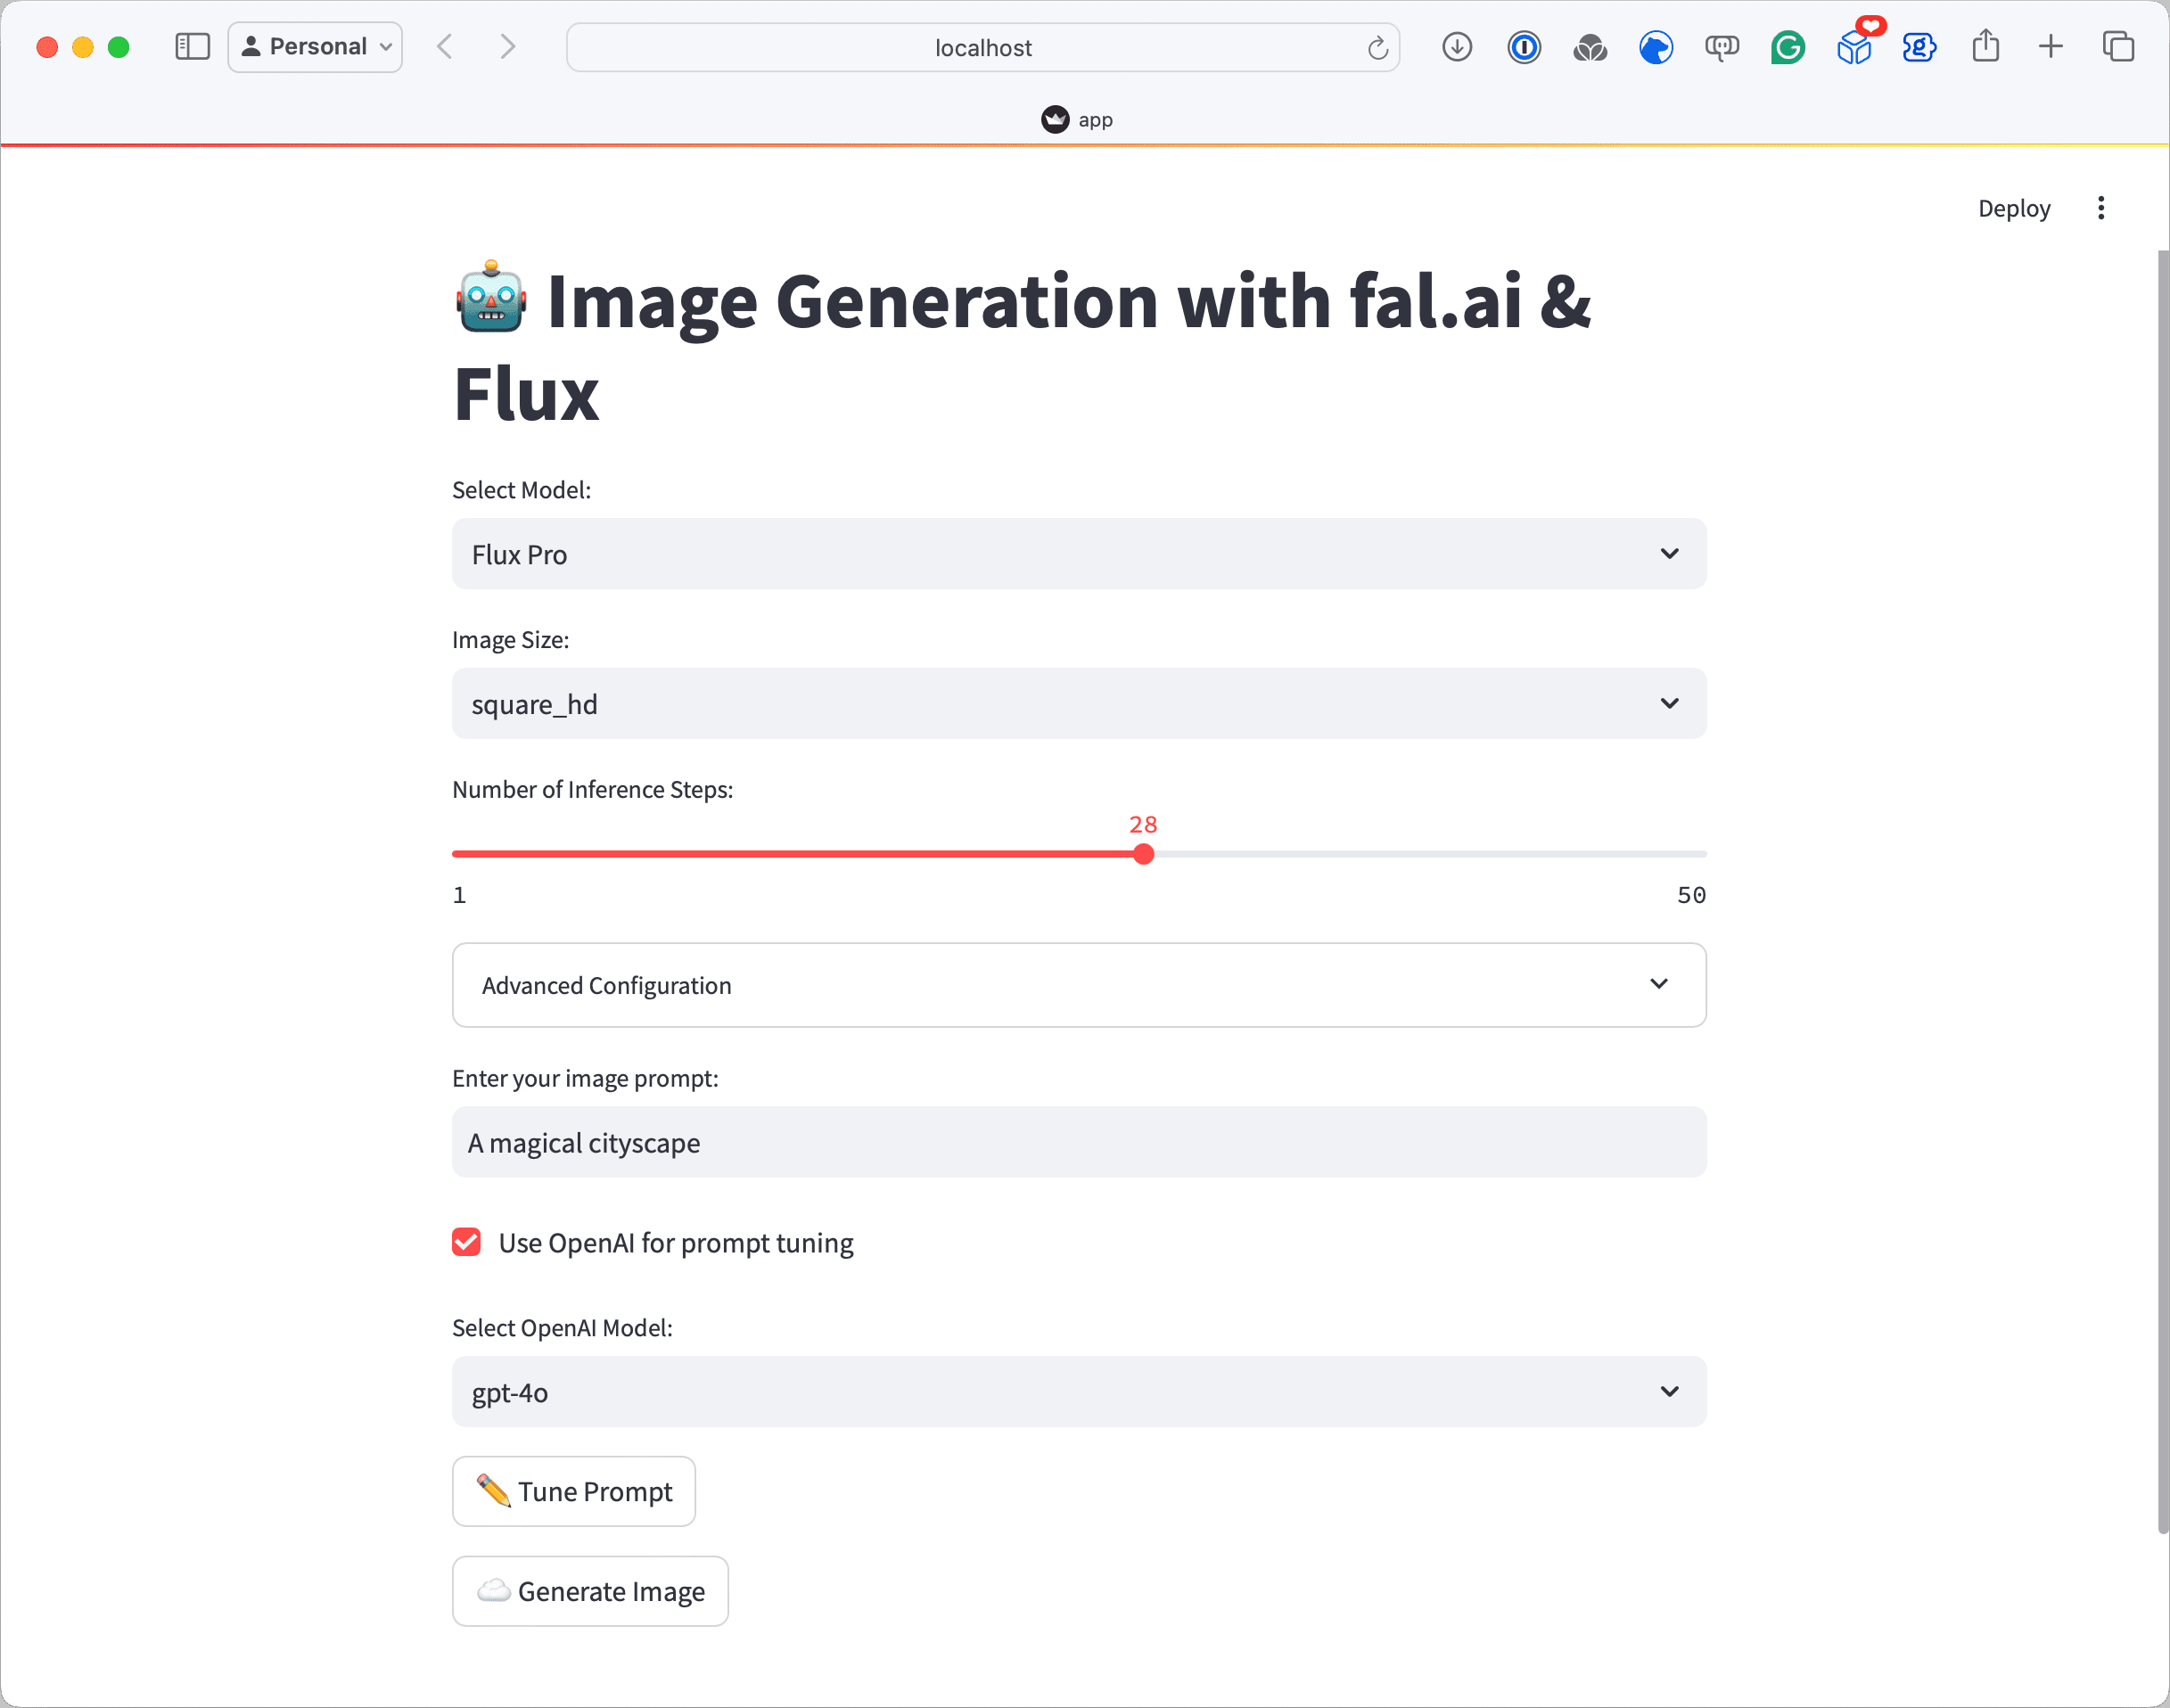Click the inference steps slider handle
This screenshot has height=1708, width=2170.
[x=1144, y=854]
